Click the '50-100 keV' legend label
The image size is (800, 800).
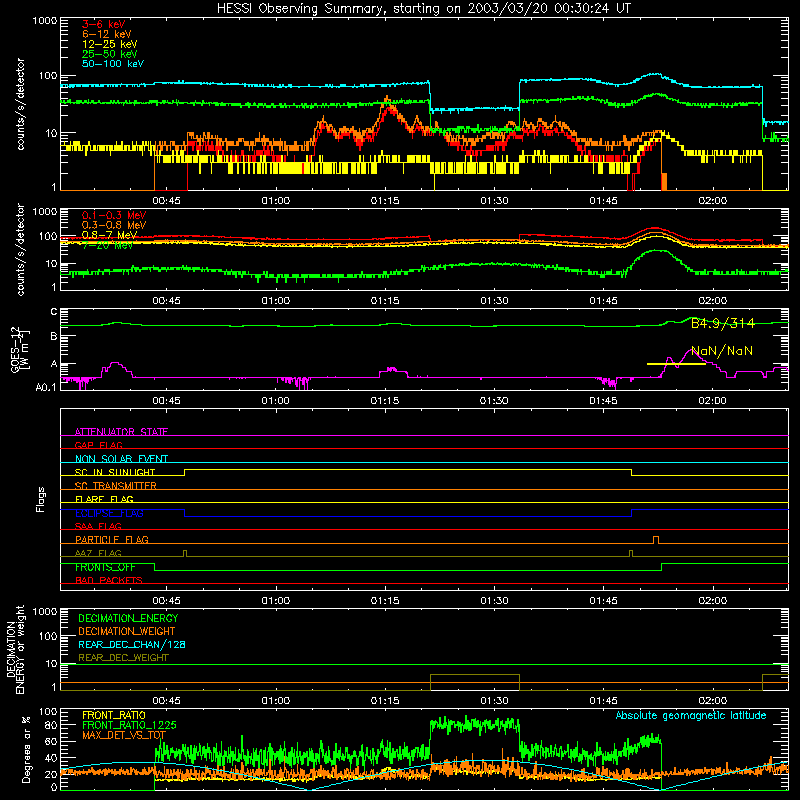pyautogui.click(x=113, y=64)
